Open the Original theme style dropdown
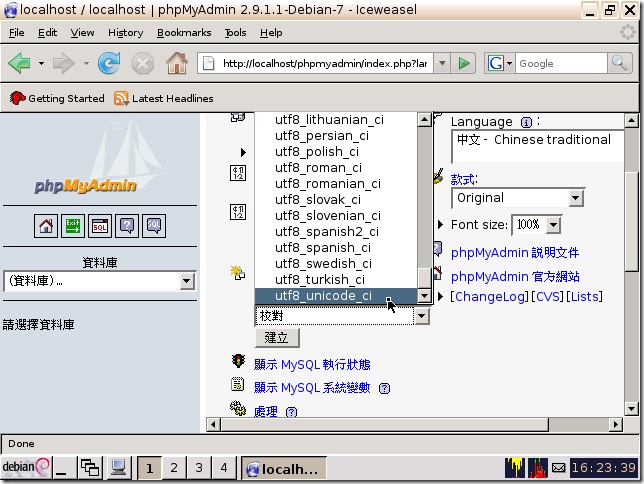 [x=576, y=198]
